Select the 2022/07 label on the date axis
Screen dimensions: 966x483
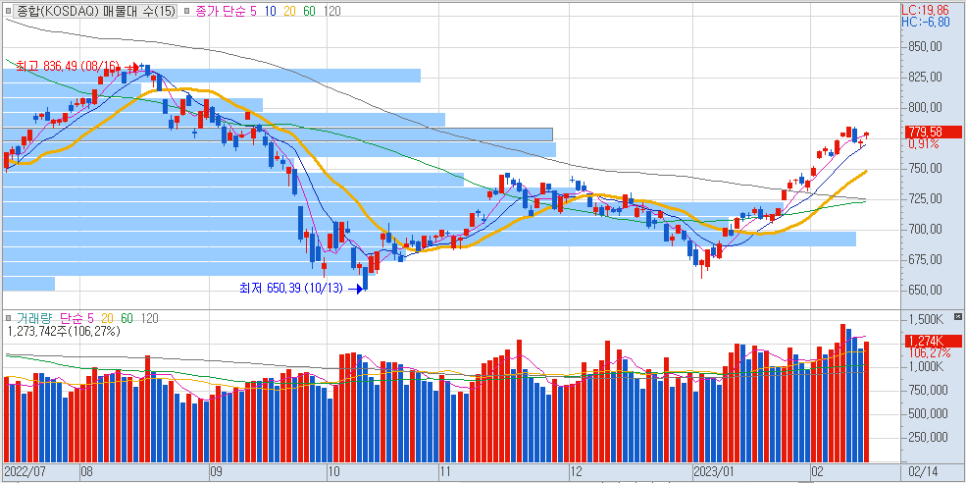click(x=27, y=469)
